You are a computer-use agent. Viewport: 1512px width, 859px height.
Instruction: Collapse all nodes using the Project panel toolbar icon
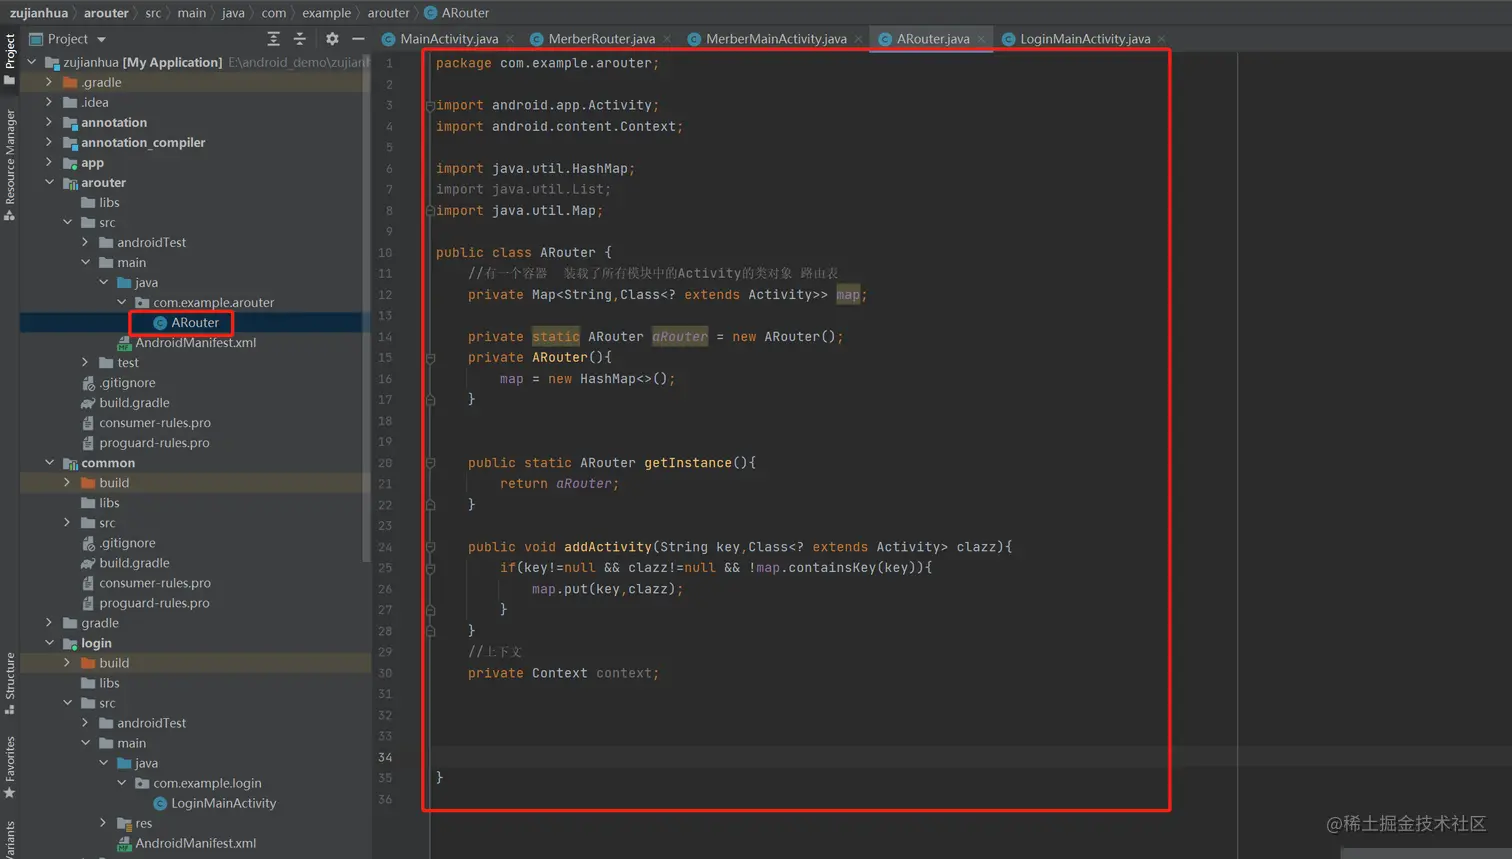coord(300,39)
